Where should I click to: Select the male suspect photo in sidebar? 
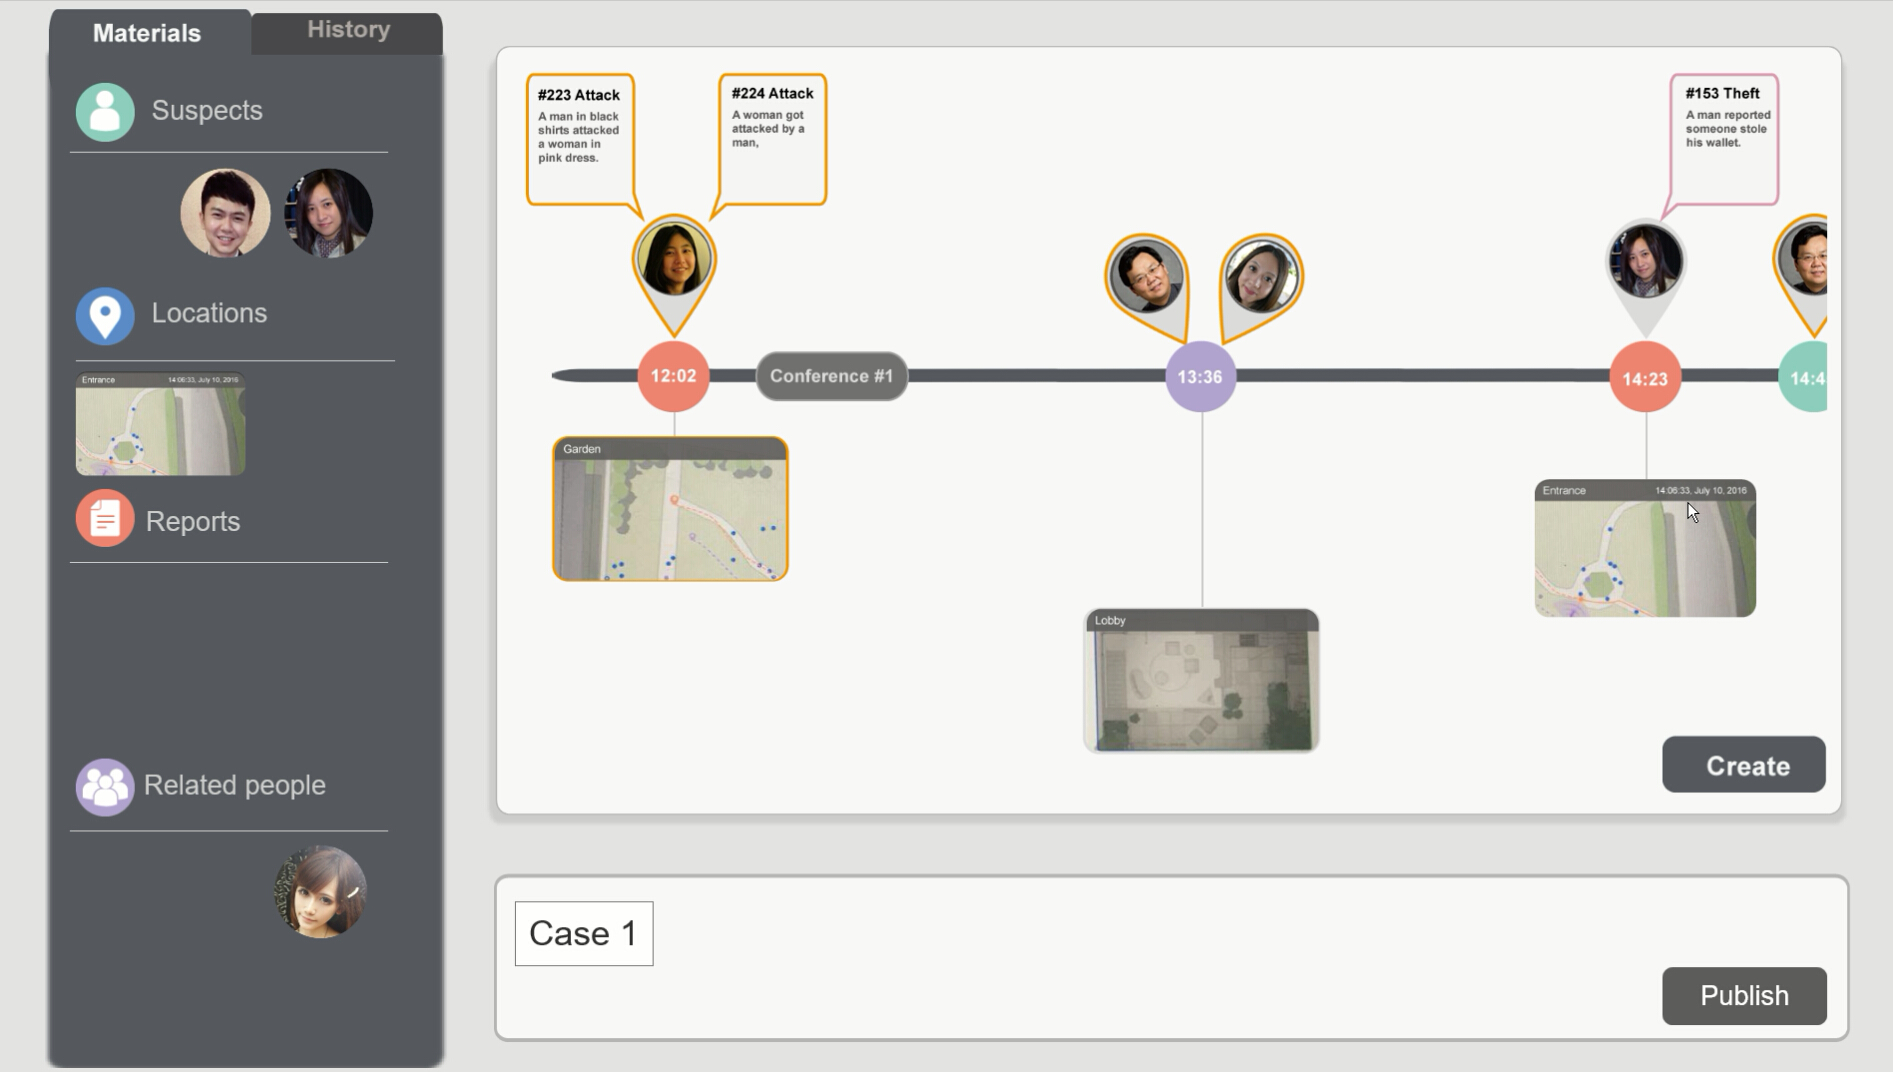tap(225, 213)
